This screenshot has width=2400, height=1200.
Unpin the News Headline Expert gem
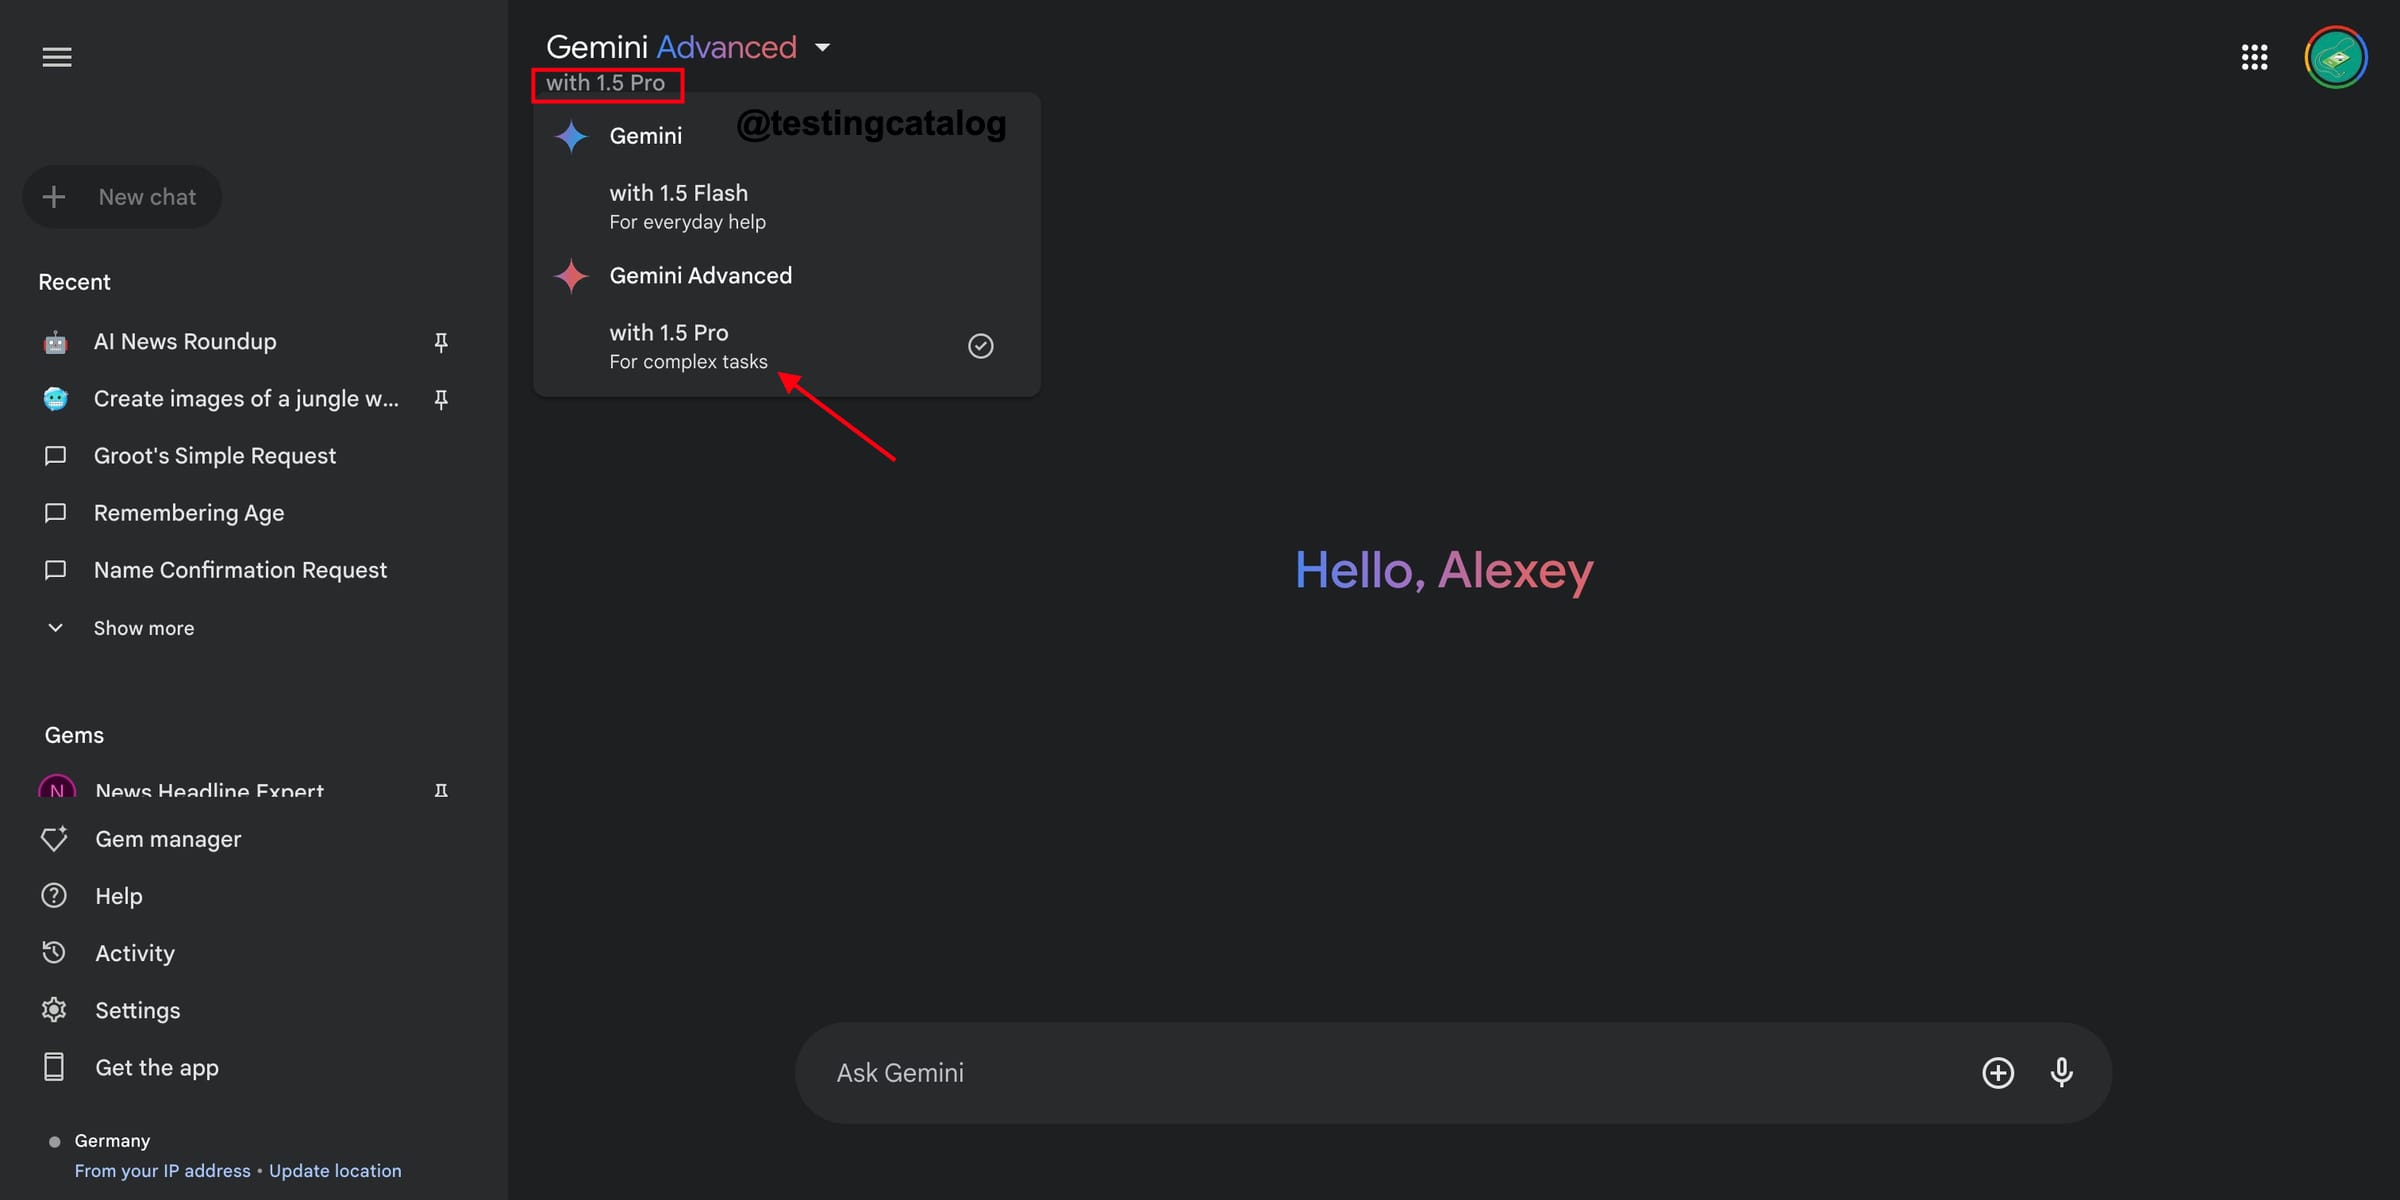point(441,790)
